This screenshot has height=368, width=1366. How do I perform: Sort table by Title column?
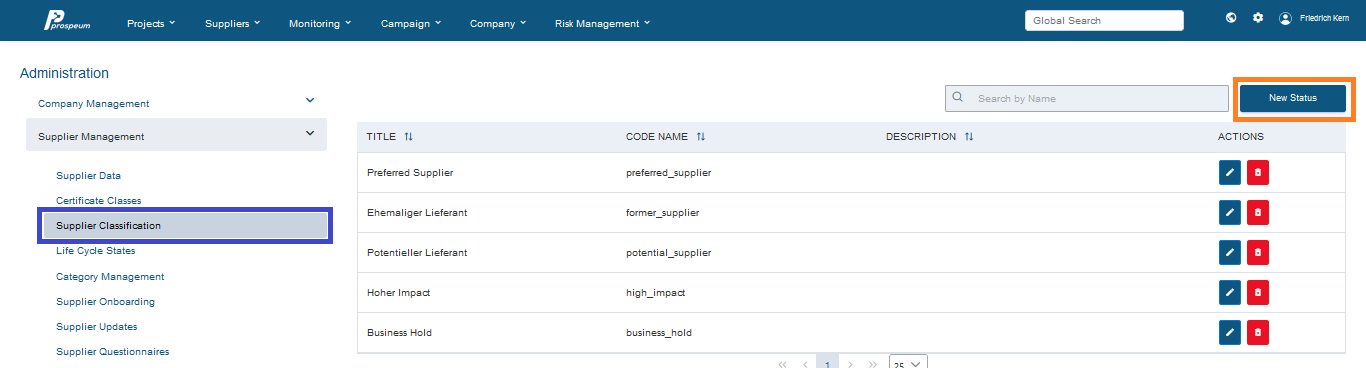tap(408, 137)
